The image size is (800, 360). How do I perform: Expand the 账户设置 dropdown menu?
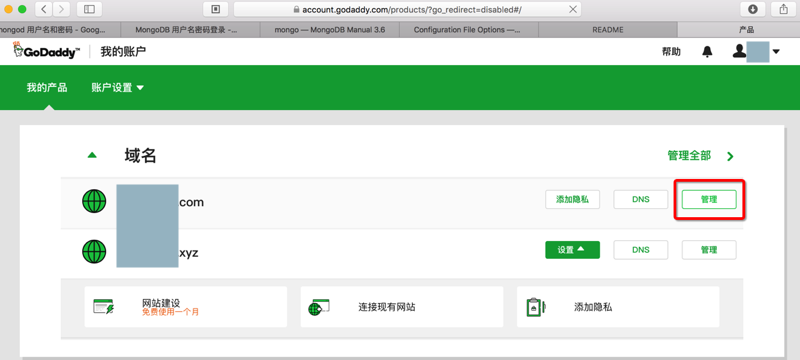(117, 88)
